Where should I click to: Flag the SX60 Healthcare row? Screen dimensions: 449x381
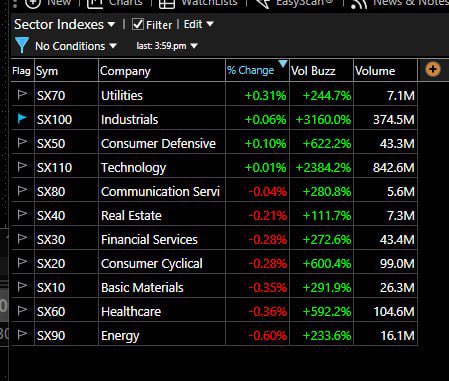22,311
